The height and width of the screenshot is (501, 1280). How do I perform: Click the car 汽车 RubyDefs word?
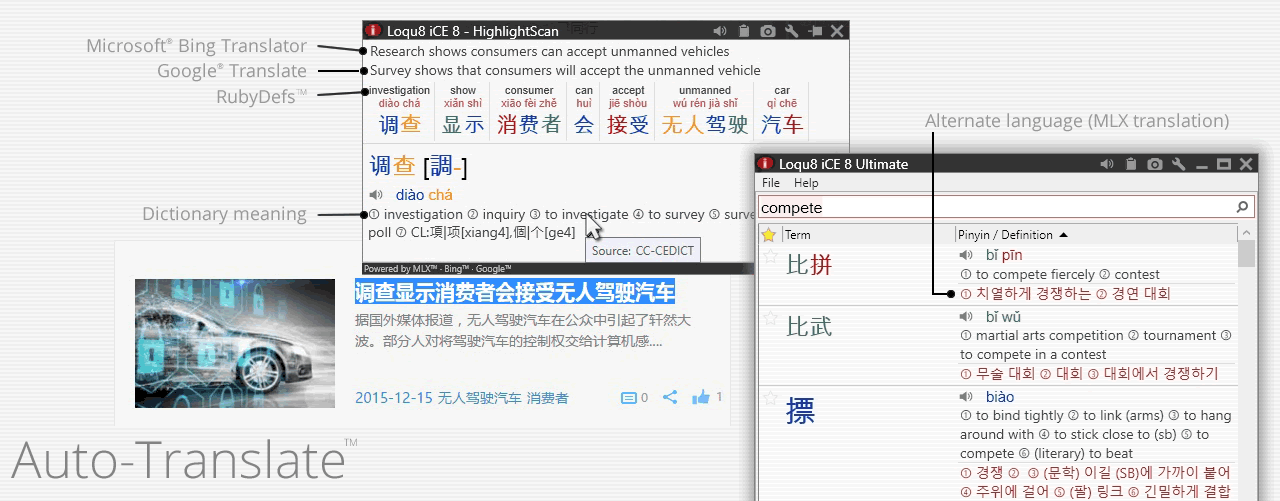[x=782, y=111]
